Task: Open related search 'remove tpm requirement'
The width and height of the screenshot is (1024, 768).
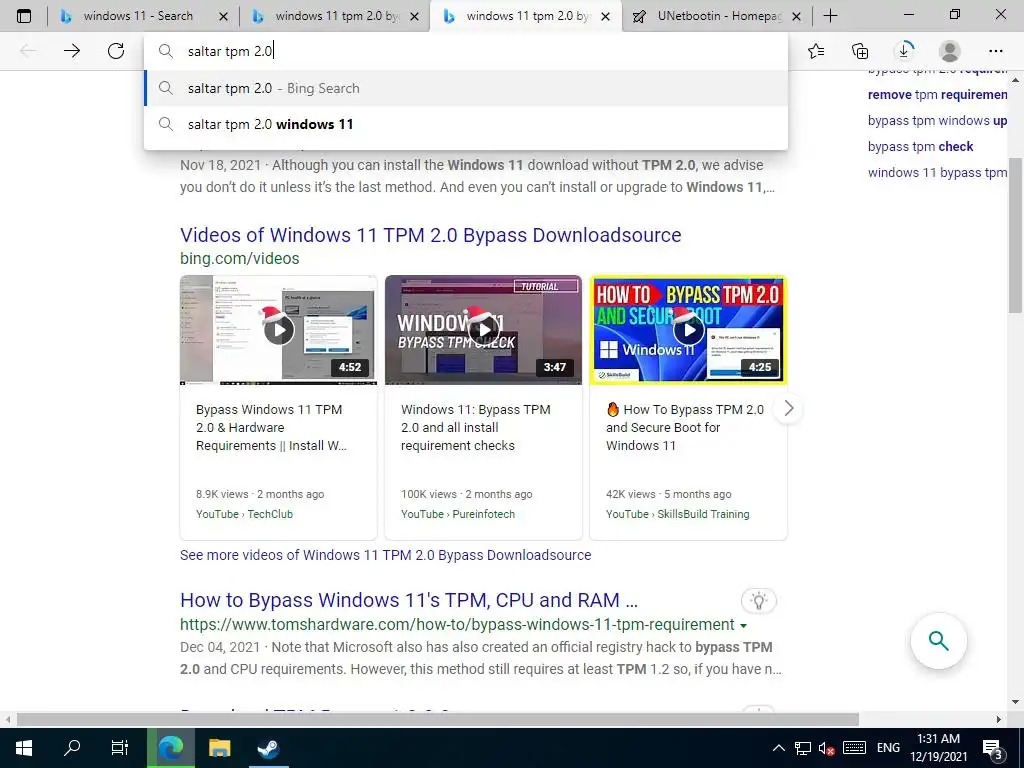Action: click(x=938, y=95)
